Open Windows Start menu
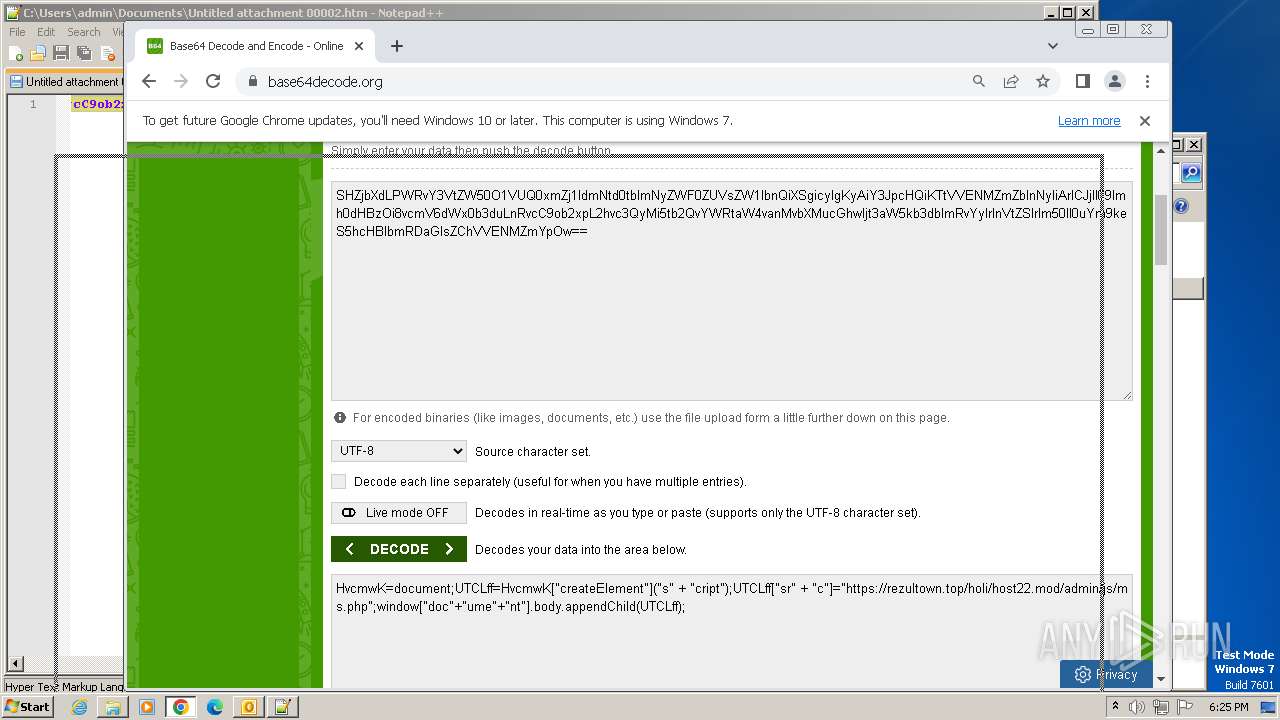Image resolution: width=1280 pixels, height=720 pixels. [27, 706]
